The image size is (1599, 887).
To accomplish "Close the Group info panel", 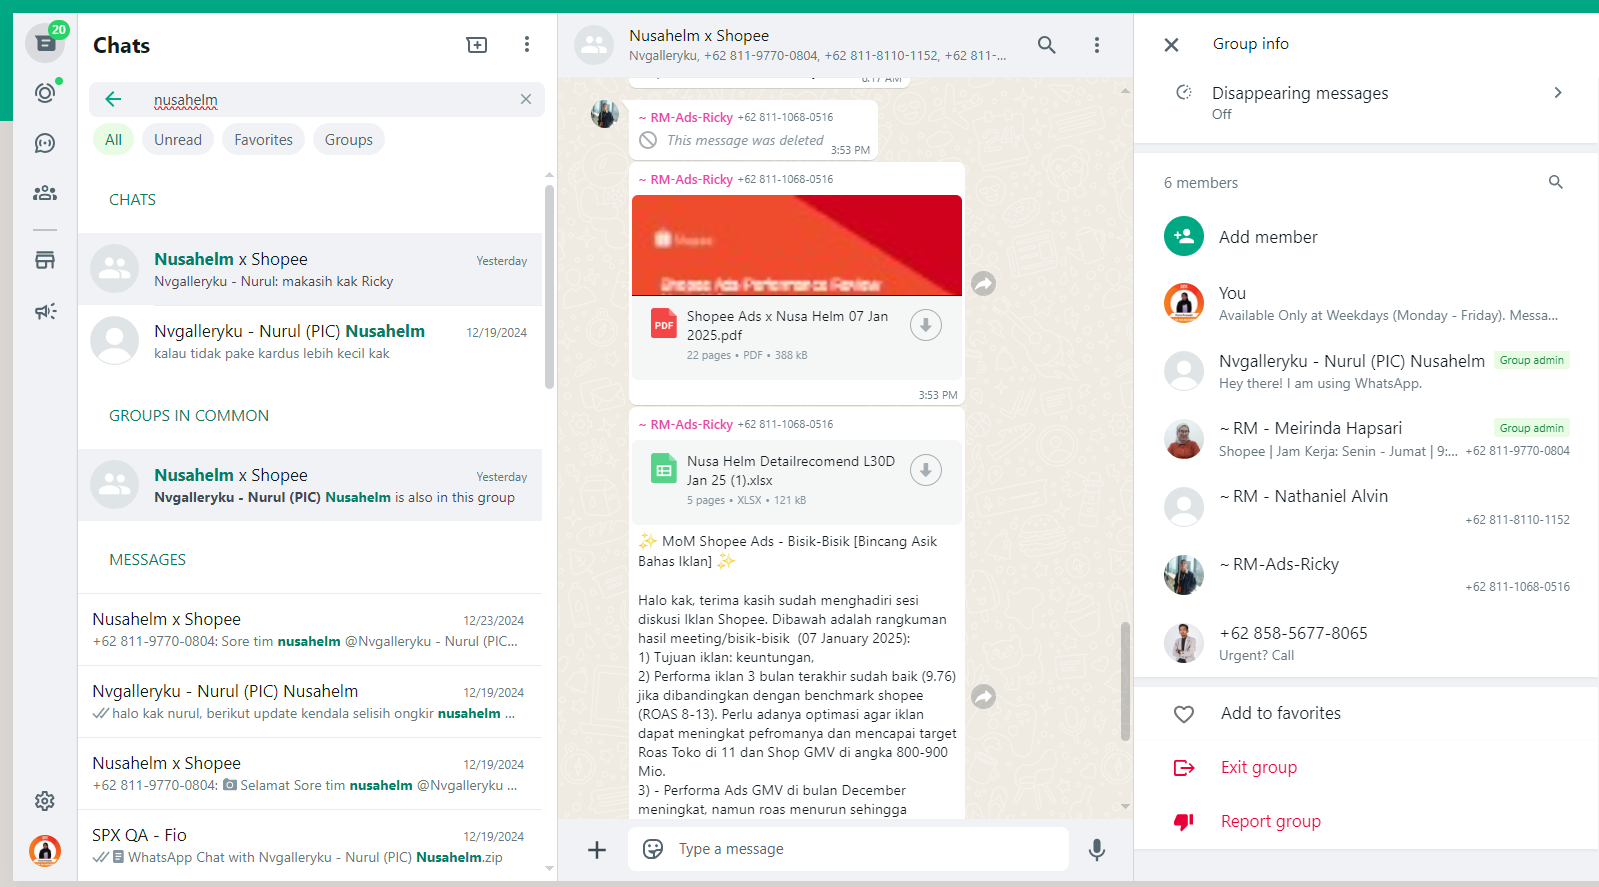I will (1172, 44).
